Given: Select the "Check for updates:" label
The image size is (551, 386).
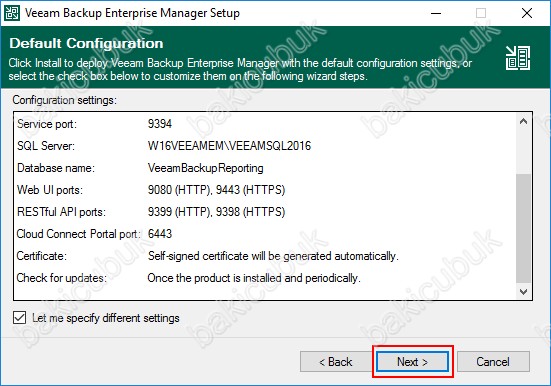Looking at the screenshot, I should pos(61,278).
